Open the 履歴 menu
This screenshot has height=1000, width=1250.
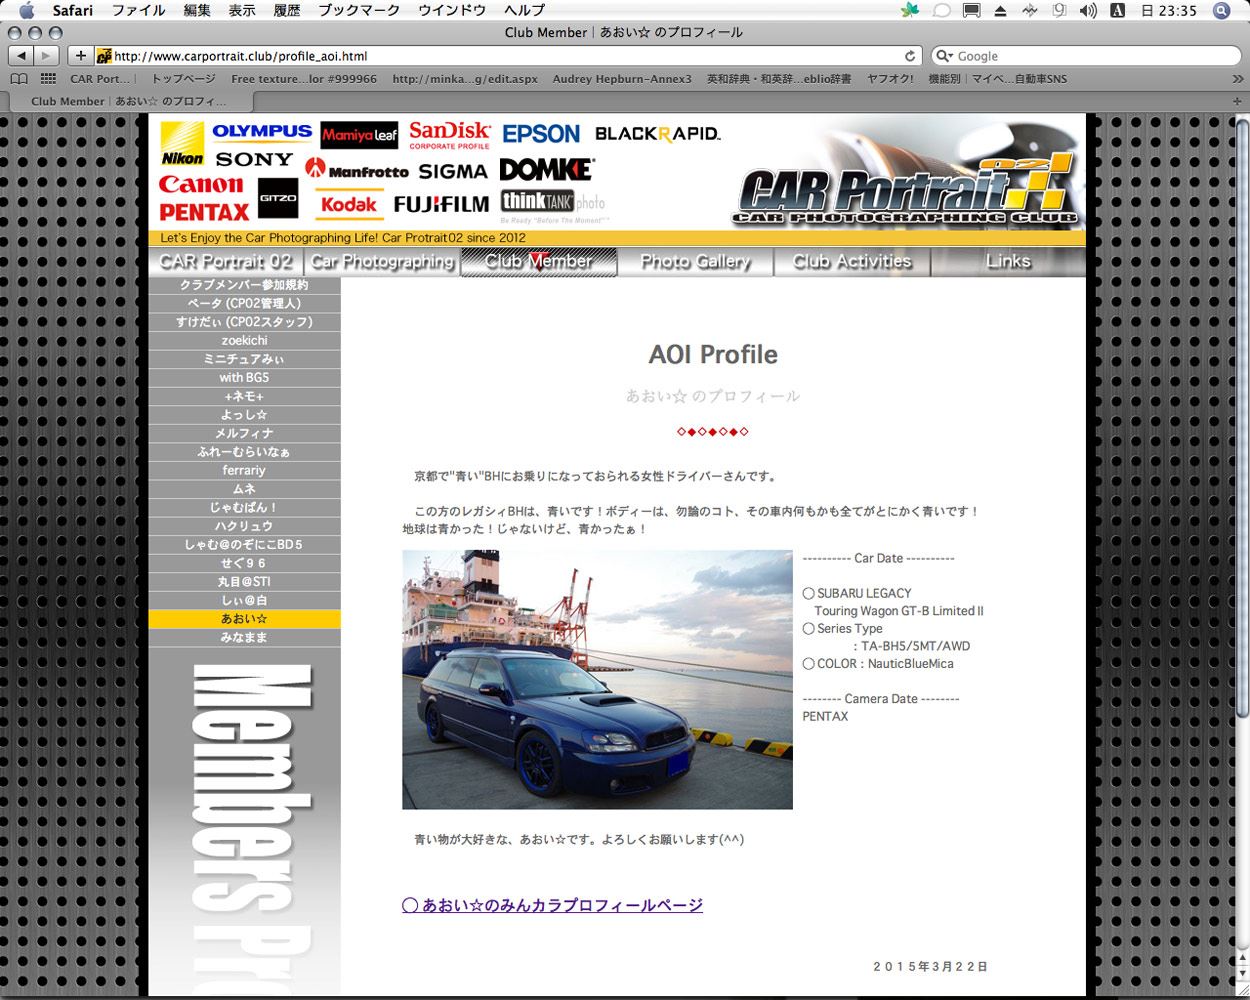click(x=287, y=11)
